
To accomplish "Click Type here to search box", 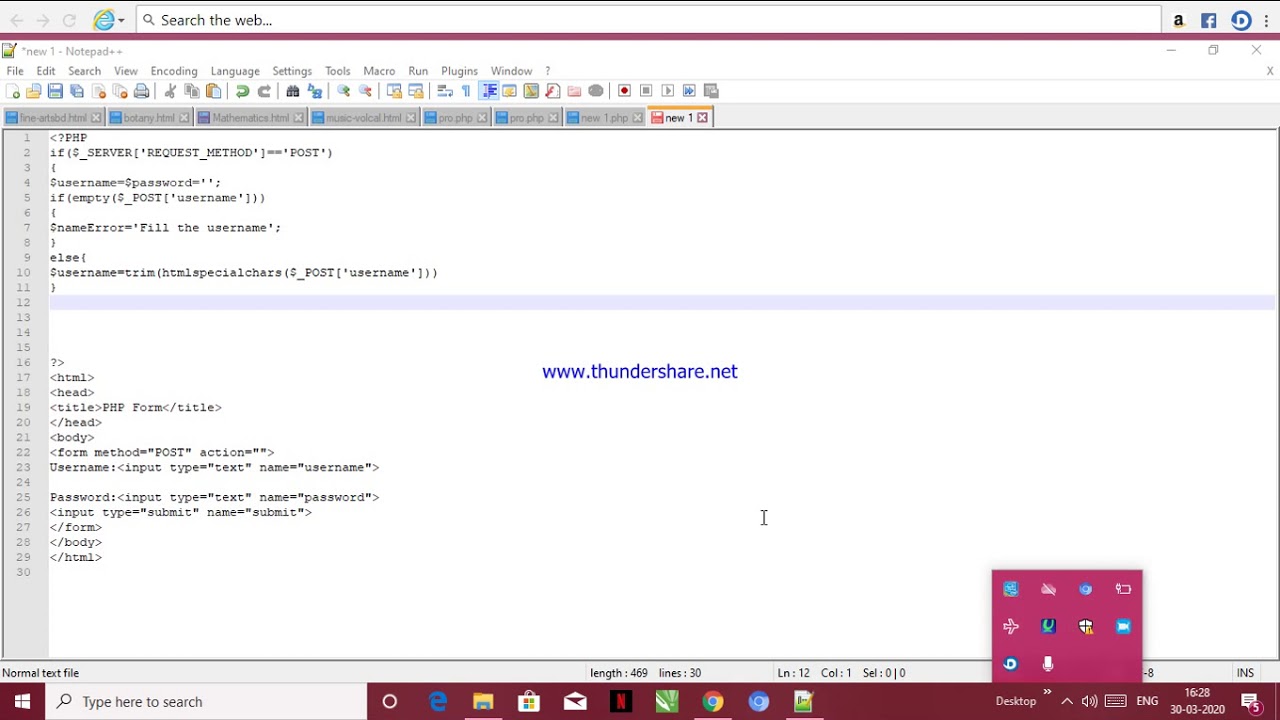I will (x=206, y=702).
